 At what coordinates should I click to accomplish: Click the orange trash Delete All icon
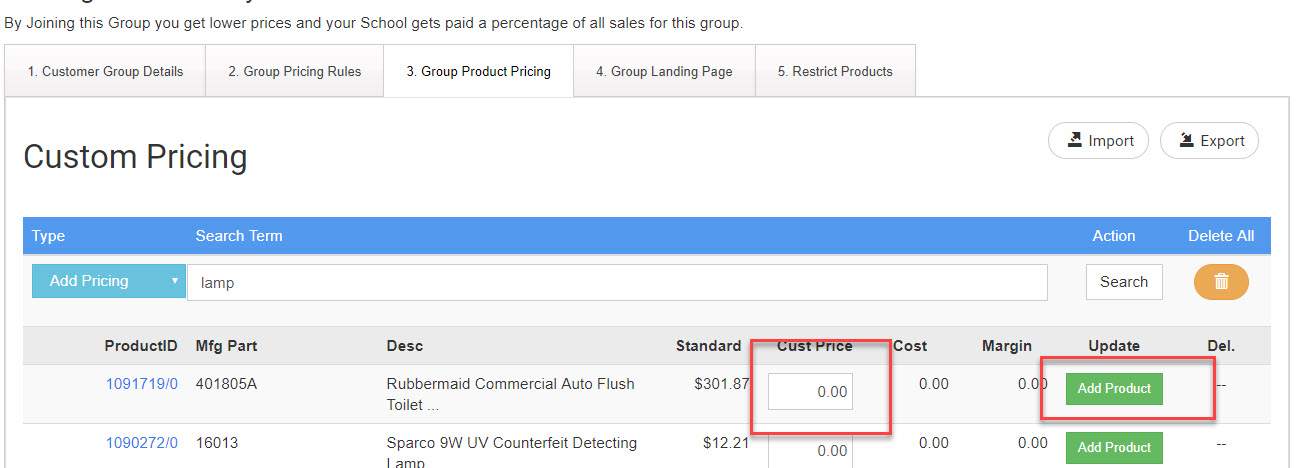[x=1220, y=282]
